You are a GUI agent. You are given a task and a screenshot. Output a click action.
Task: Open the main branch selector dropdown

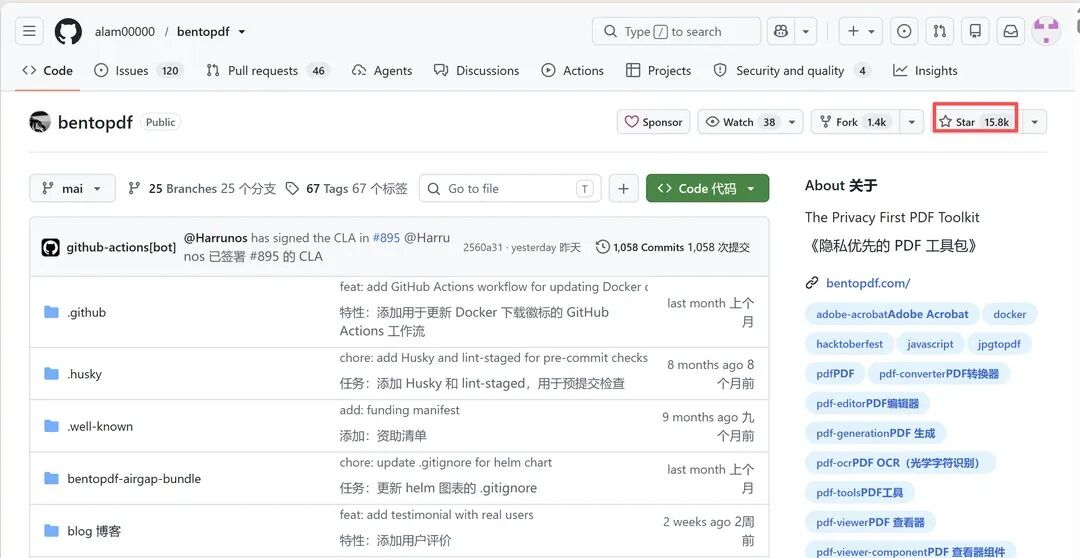click(72, 188)
